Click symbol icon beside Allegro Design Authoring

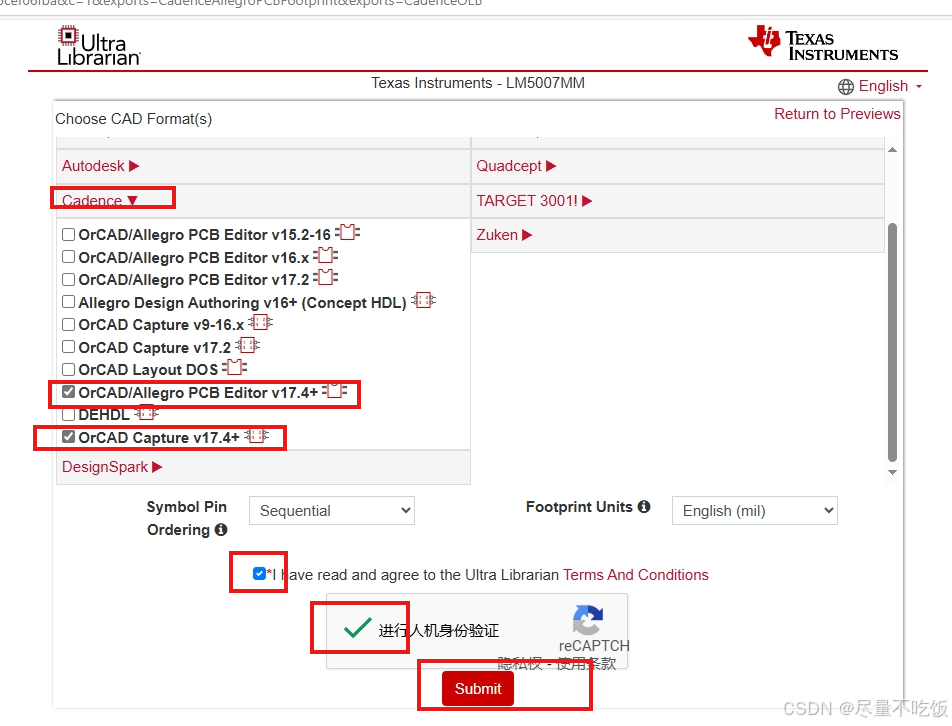(423, 300)
